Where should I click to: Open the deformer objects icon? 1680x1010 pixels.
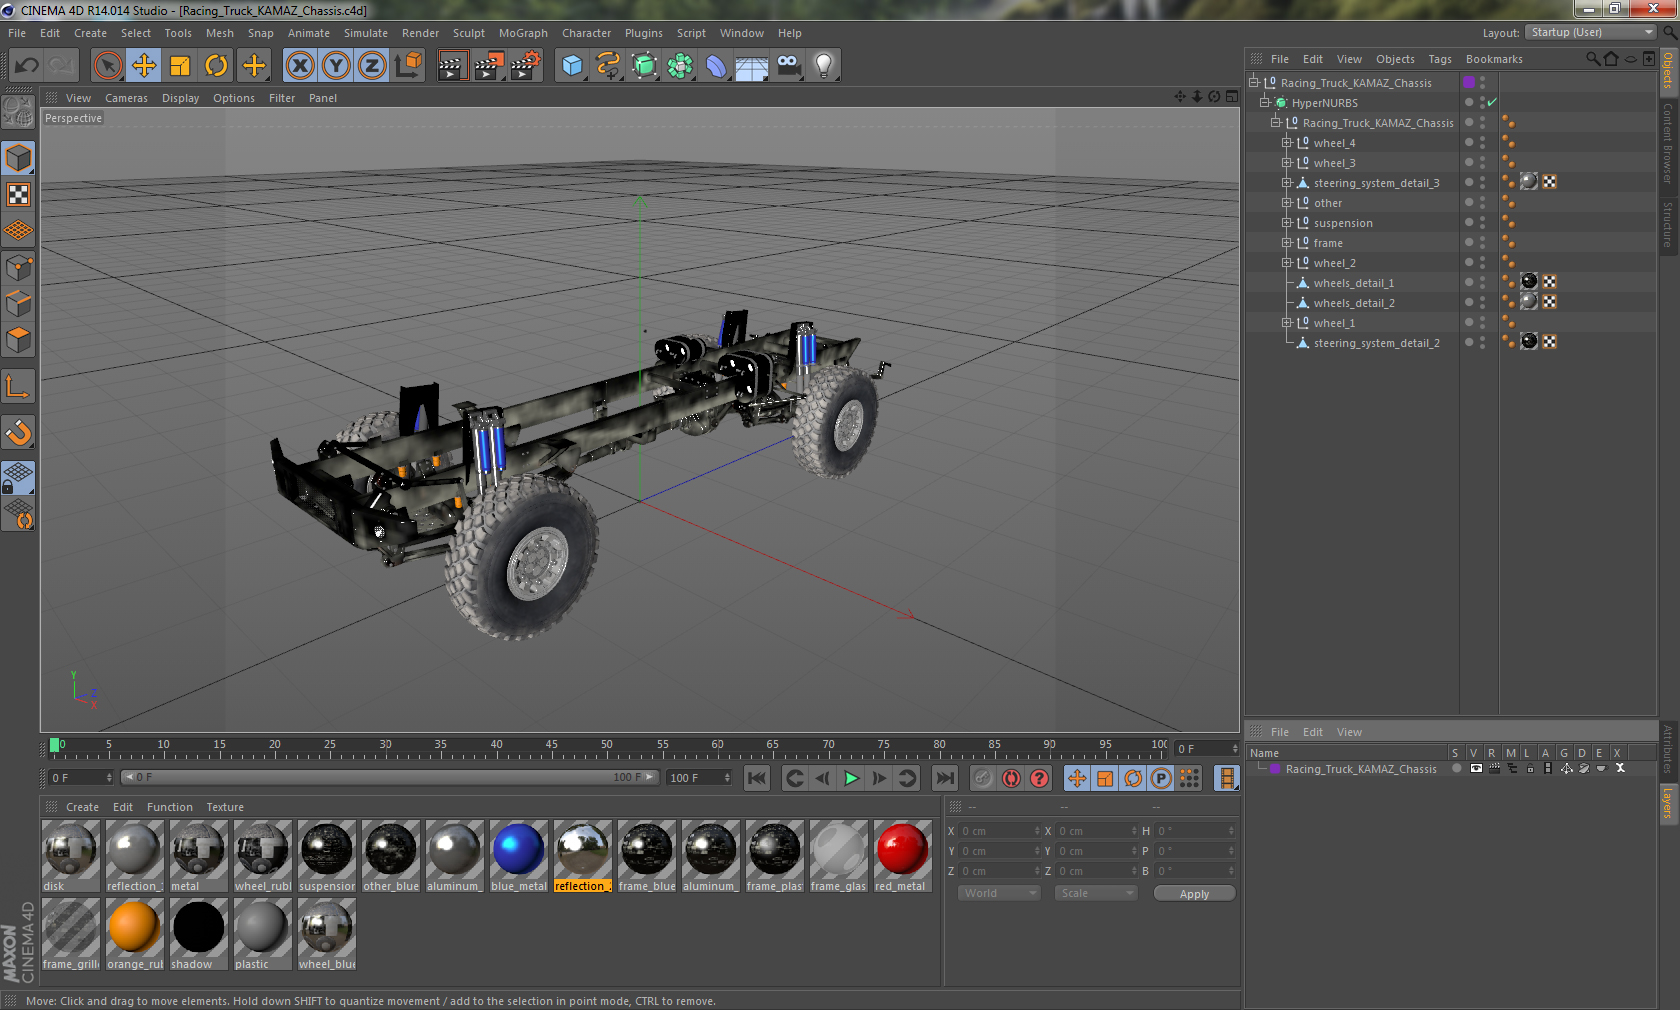coord(716,66)
